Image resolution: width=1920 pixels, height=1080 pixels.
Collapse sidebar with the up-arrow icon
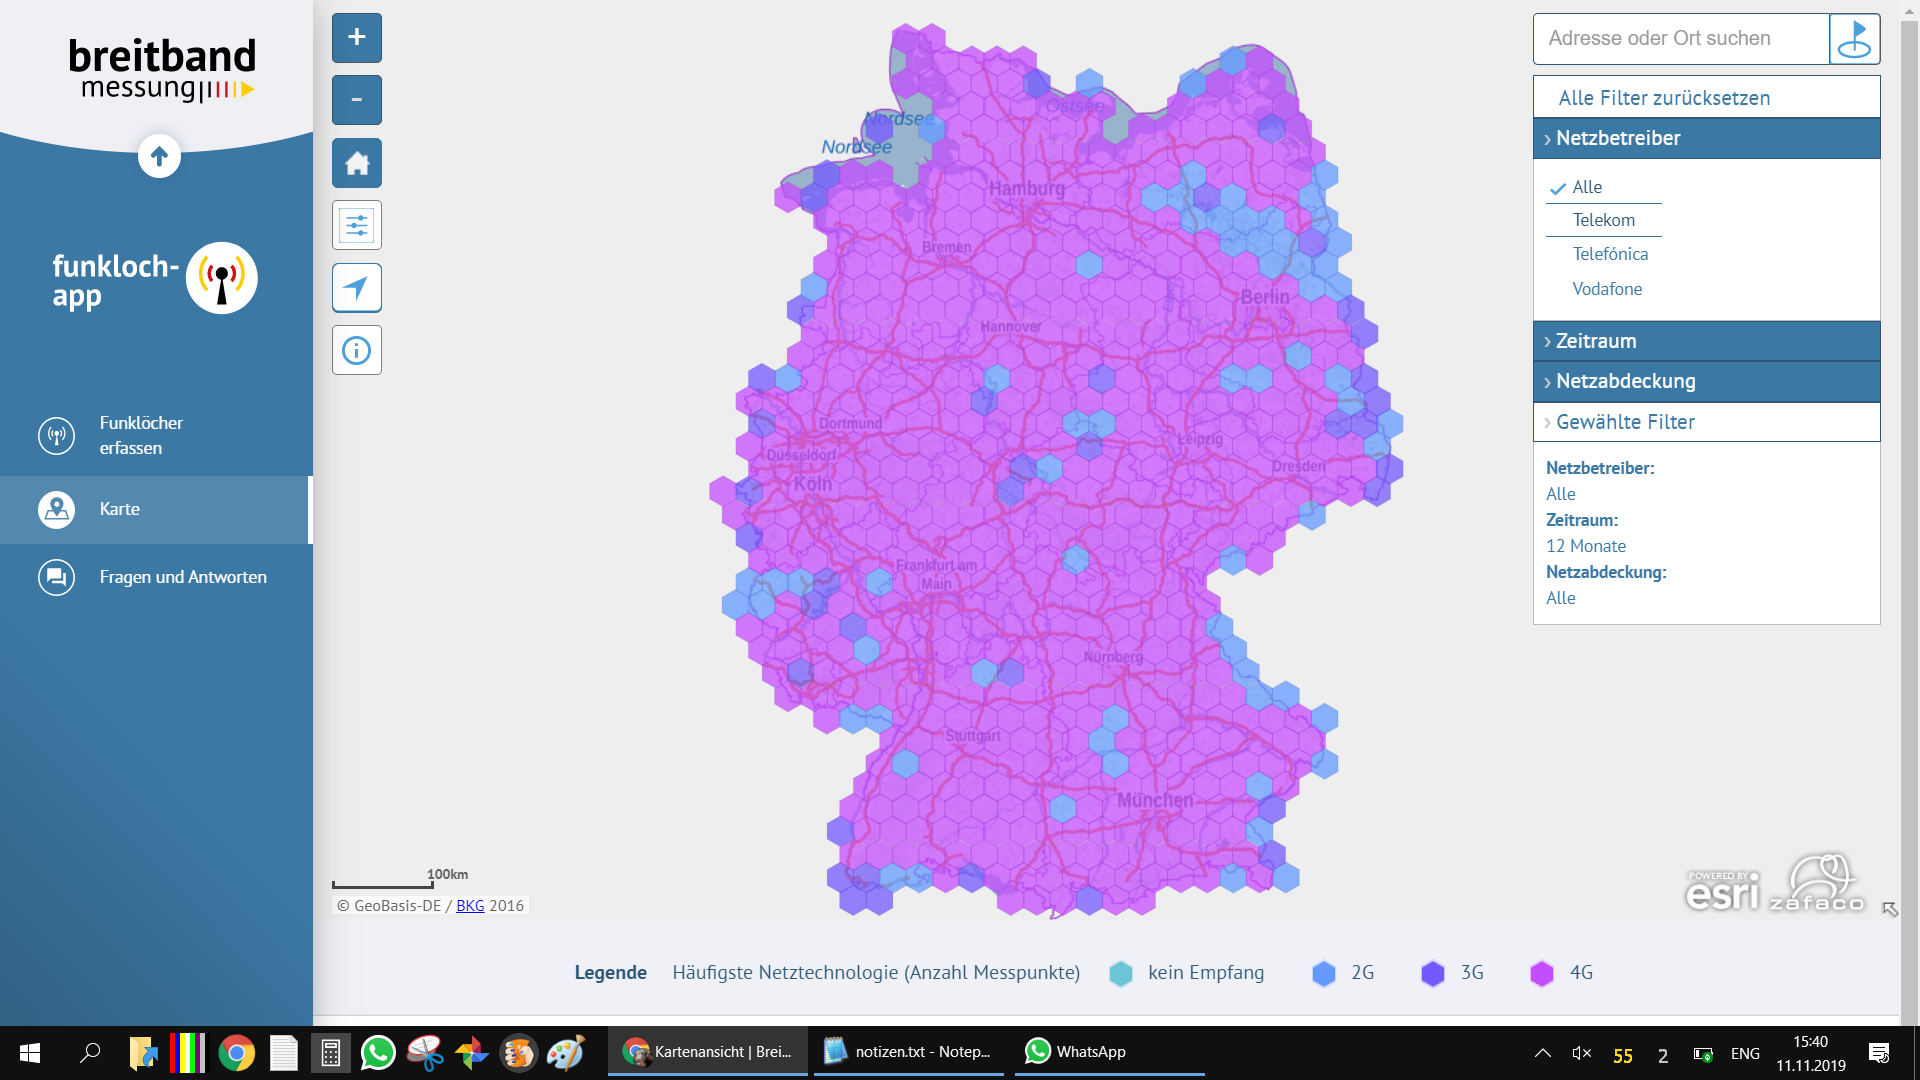pyautogui.click(x=159, y=156)
